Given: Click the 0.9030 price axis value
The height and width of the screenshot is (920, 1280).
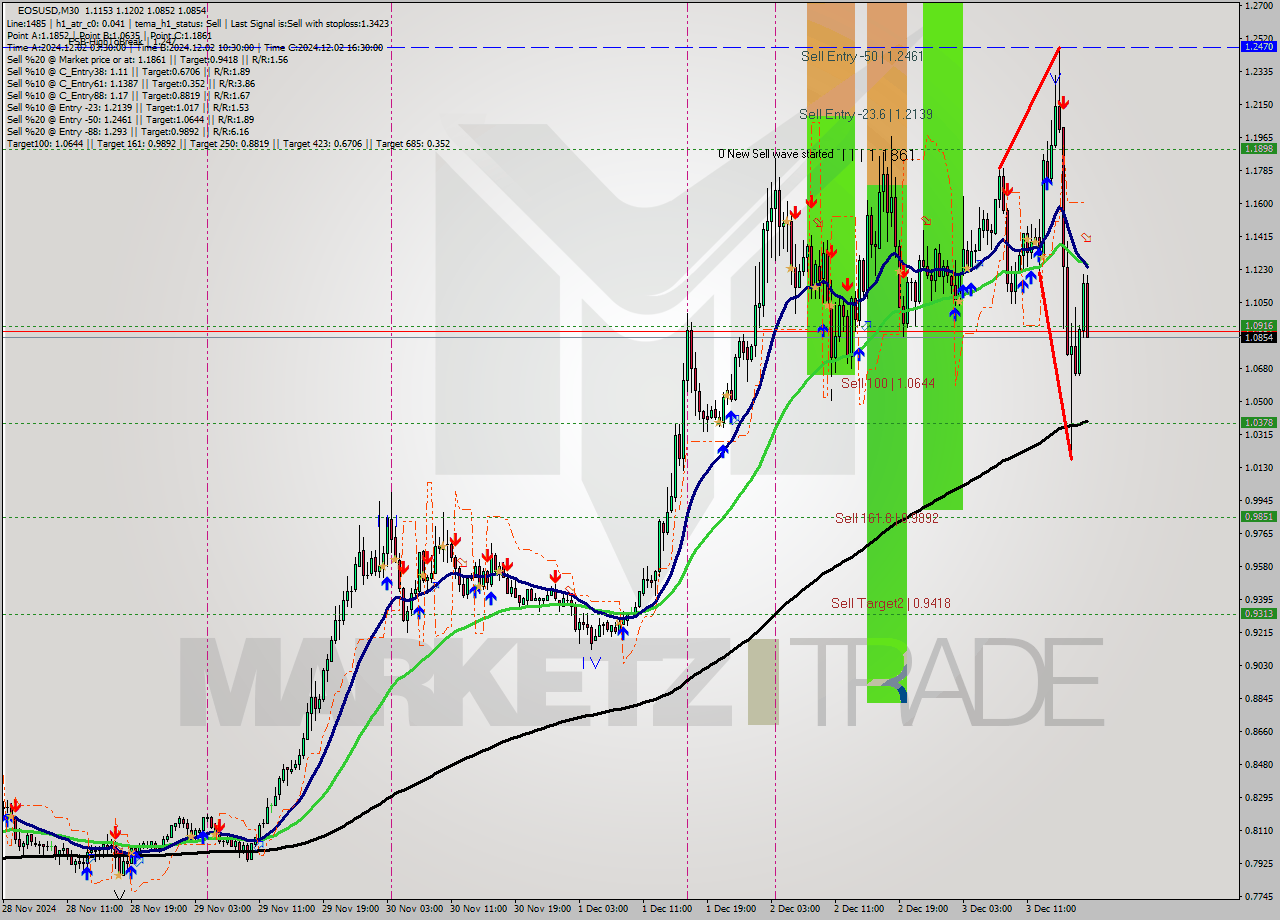Looking at the screenshot, I should pos(1258,665).
